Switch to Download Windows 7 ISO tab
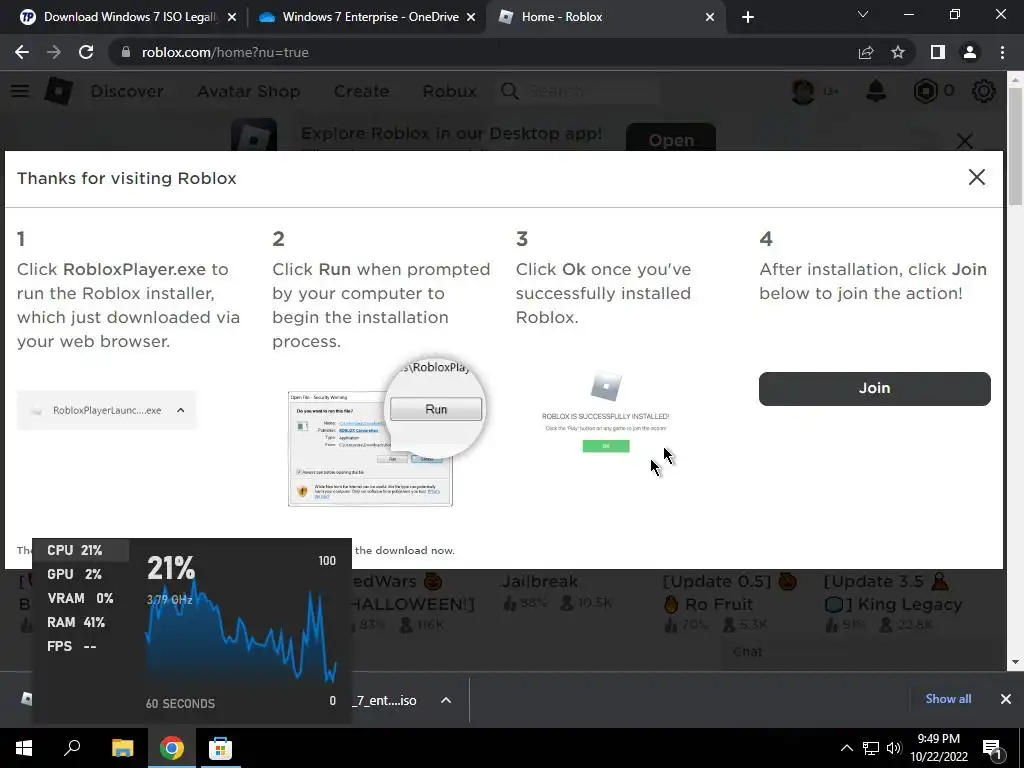 (x=129, y=17)
